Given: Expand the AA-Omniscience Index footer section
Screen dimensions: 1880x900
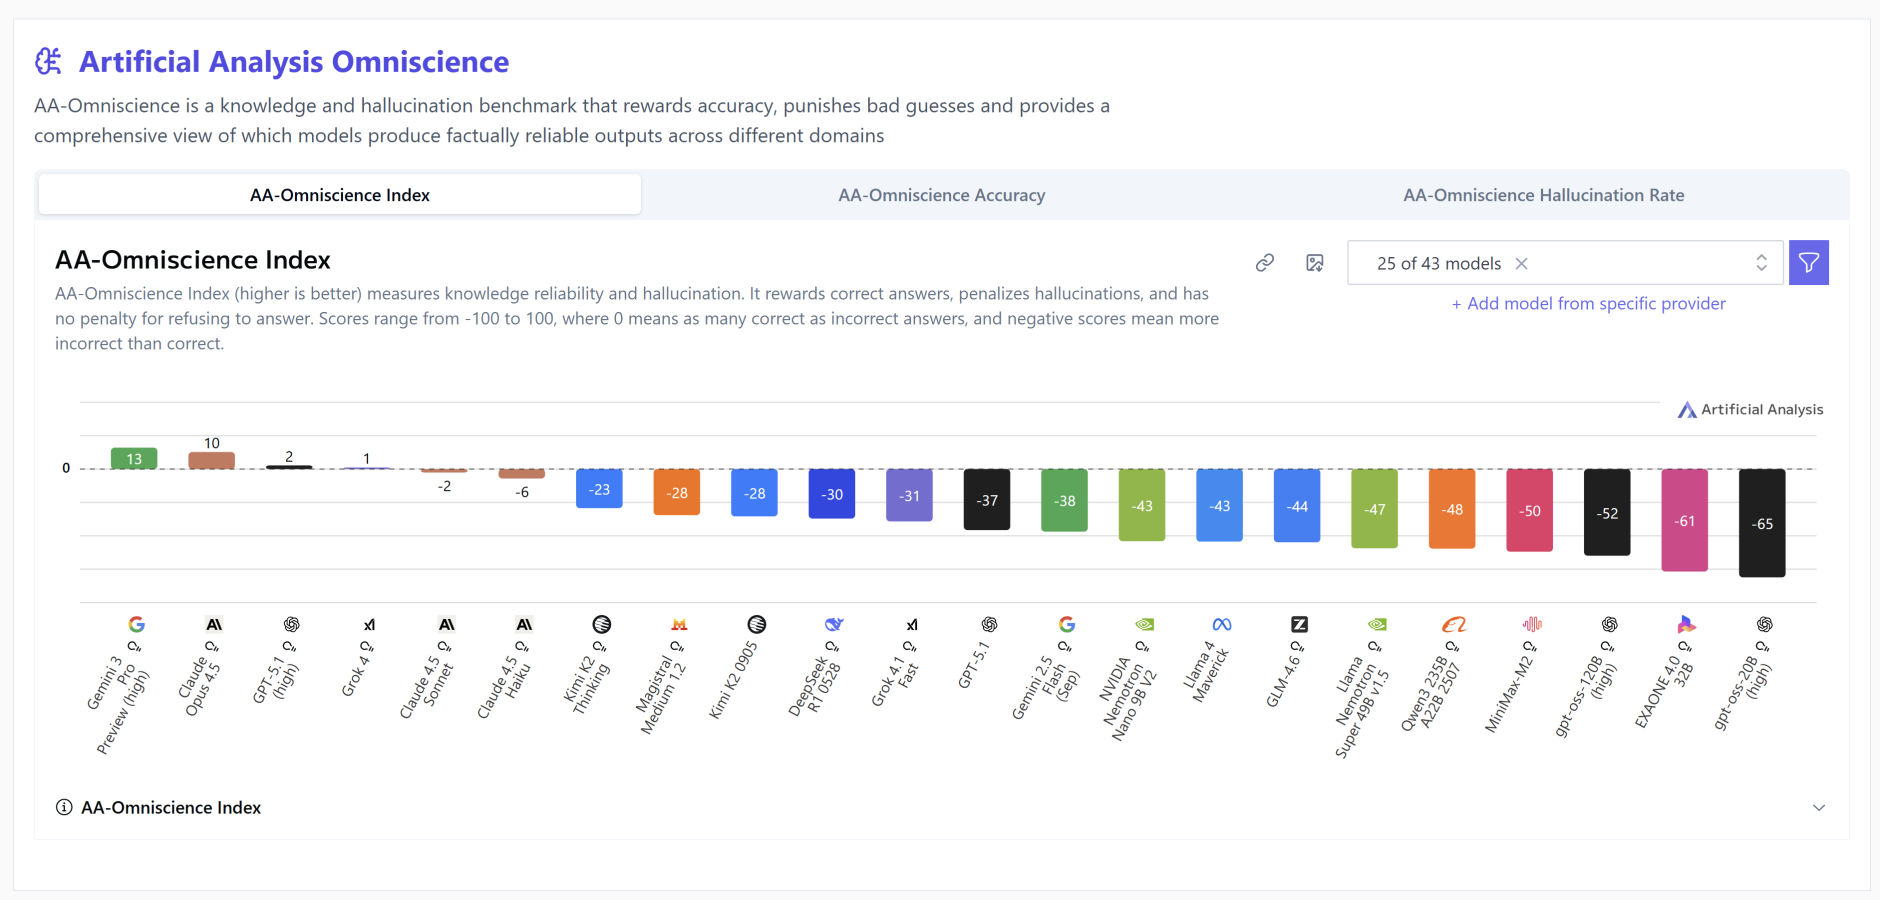Looking at the screenshot, I should pyautogui.click(x=171, y=807).
